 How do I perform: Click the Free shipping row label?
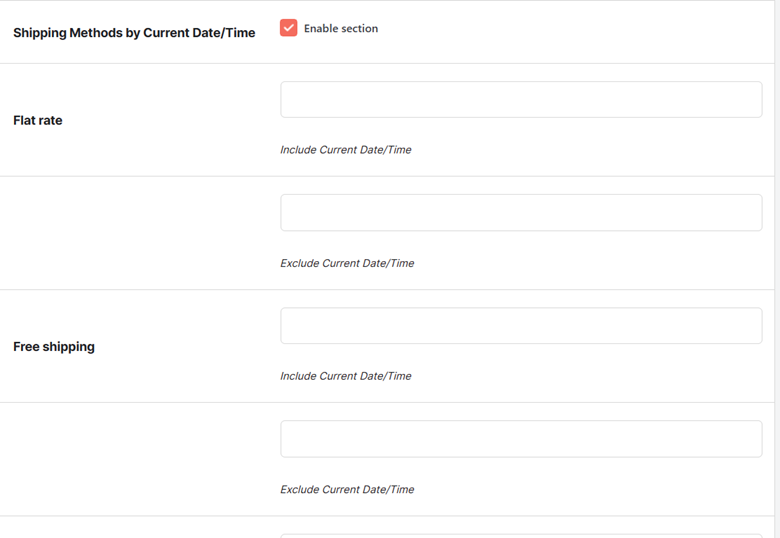pos(54,347)
